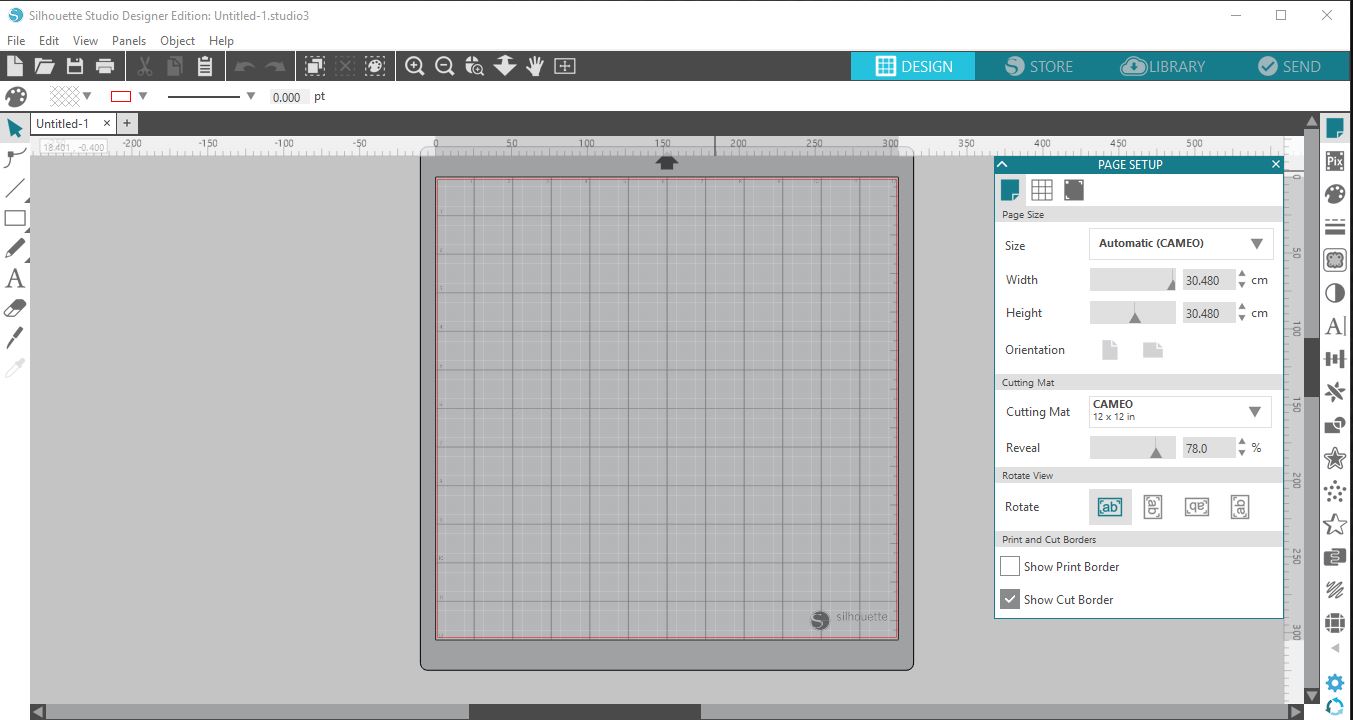Open the Transform align panel
1353x720 pixels.
(x=1334, y=359)
